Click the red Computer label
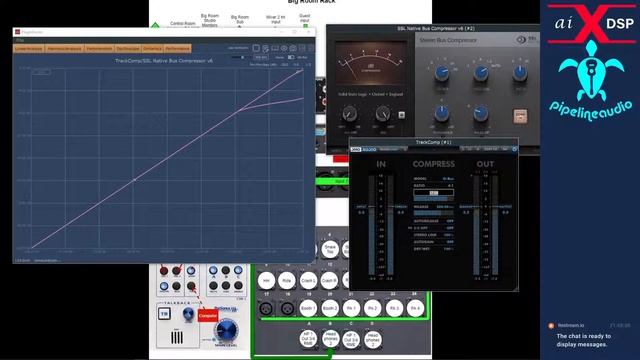The image size is (640, 360). pyautogui.click(x=208, y=316)
